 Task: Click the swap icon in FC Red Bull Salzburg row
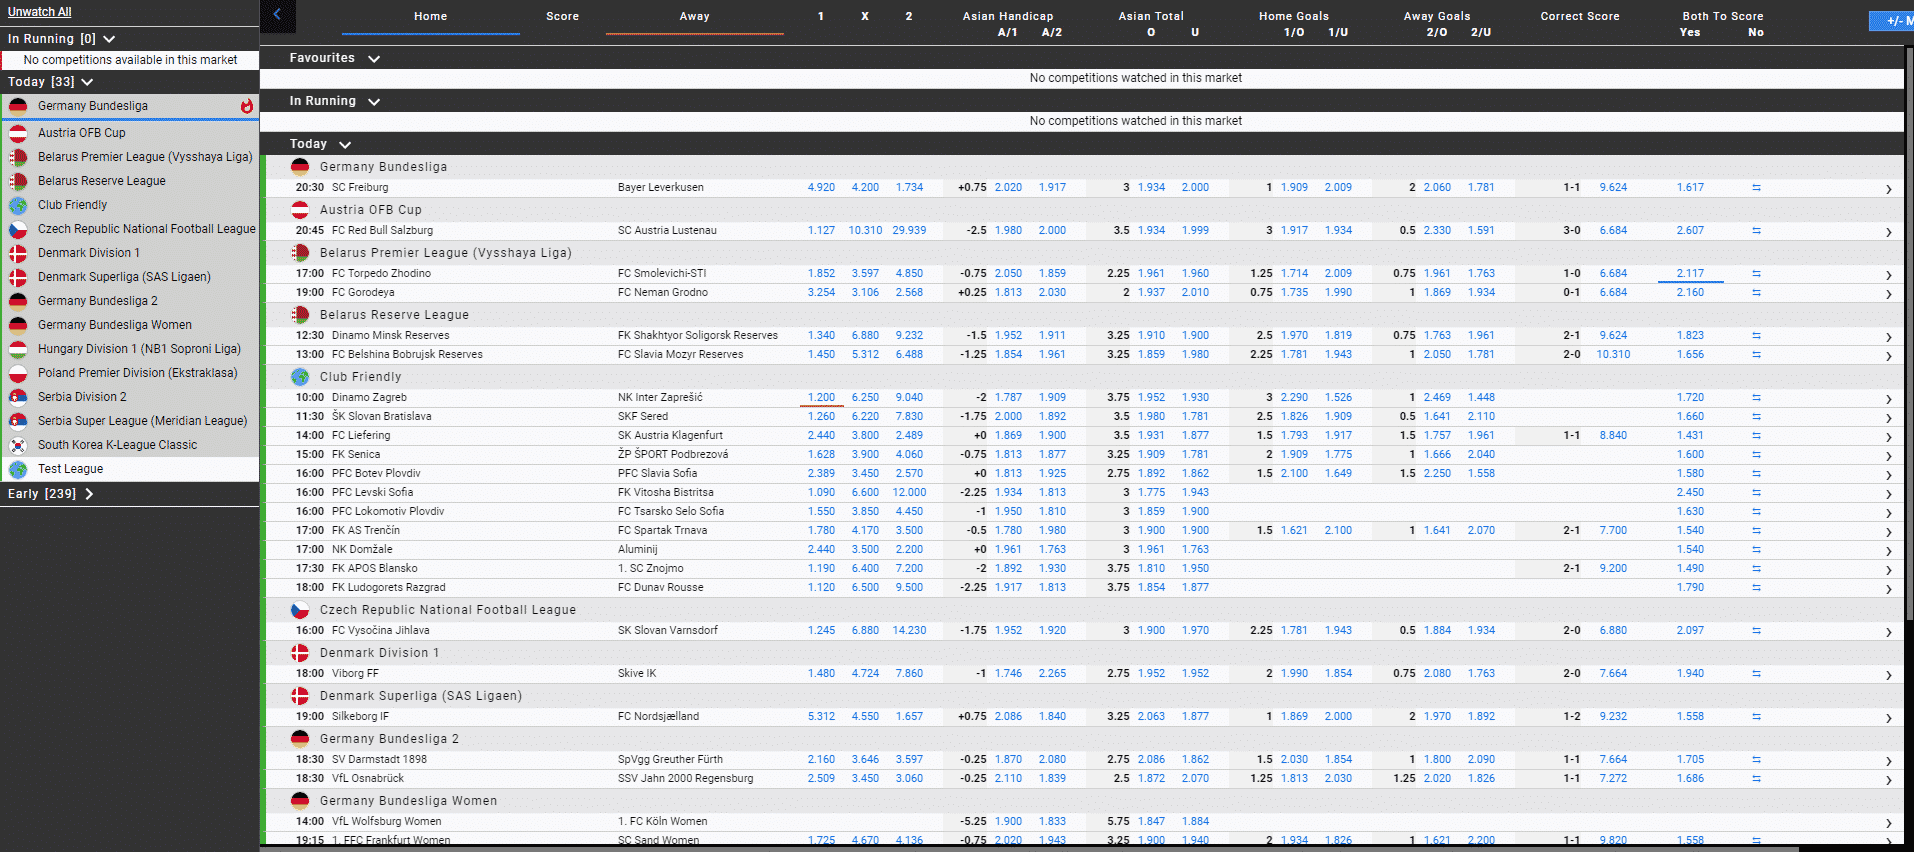tap(1756, 231)
